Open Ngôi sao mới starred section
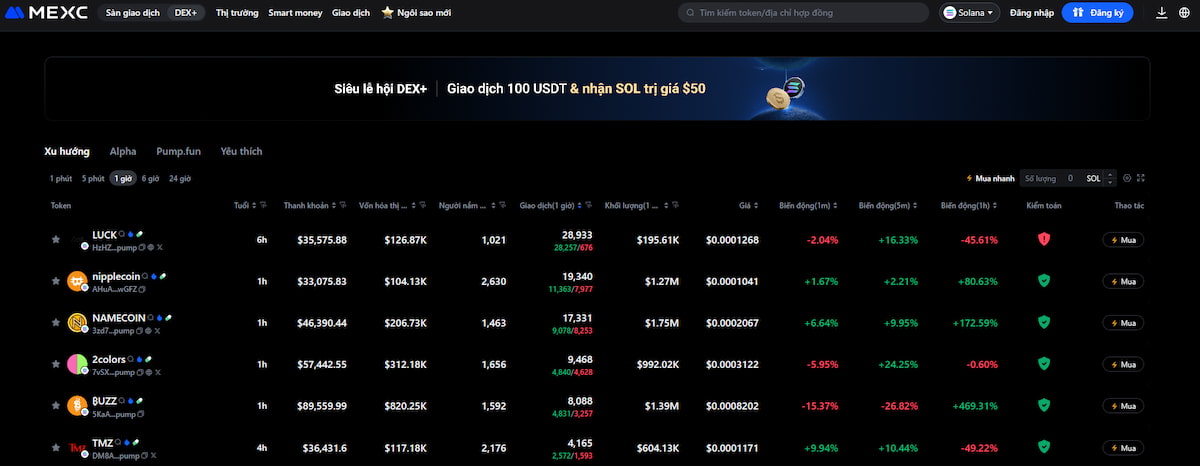1200x466 pixels. [x=416, y=13]
